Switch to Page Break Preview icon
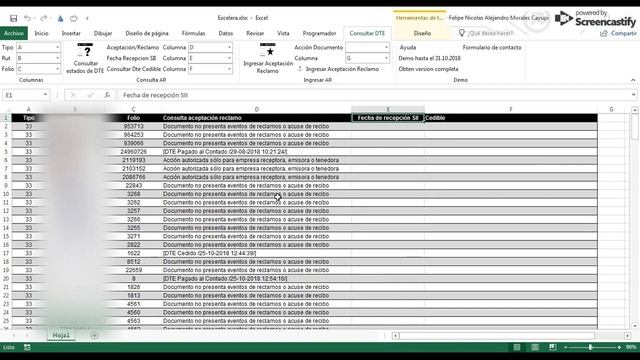The width and height of the screenshot is (640, 360). coord(552,347)
